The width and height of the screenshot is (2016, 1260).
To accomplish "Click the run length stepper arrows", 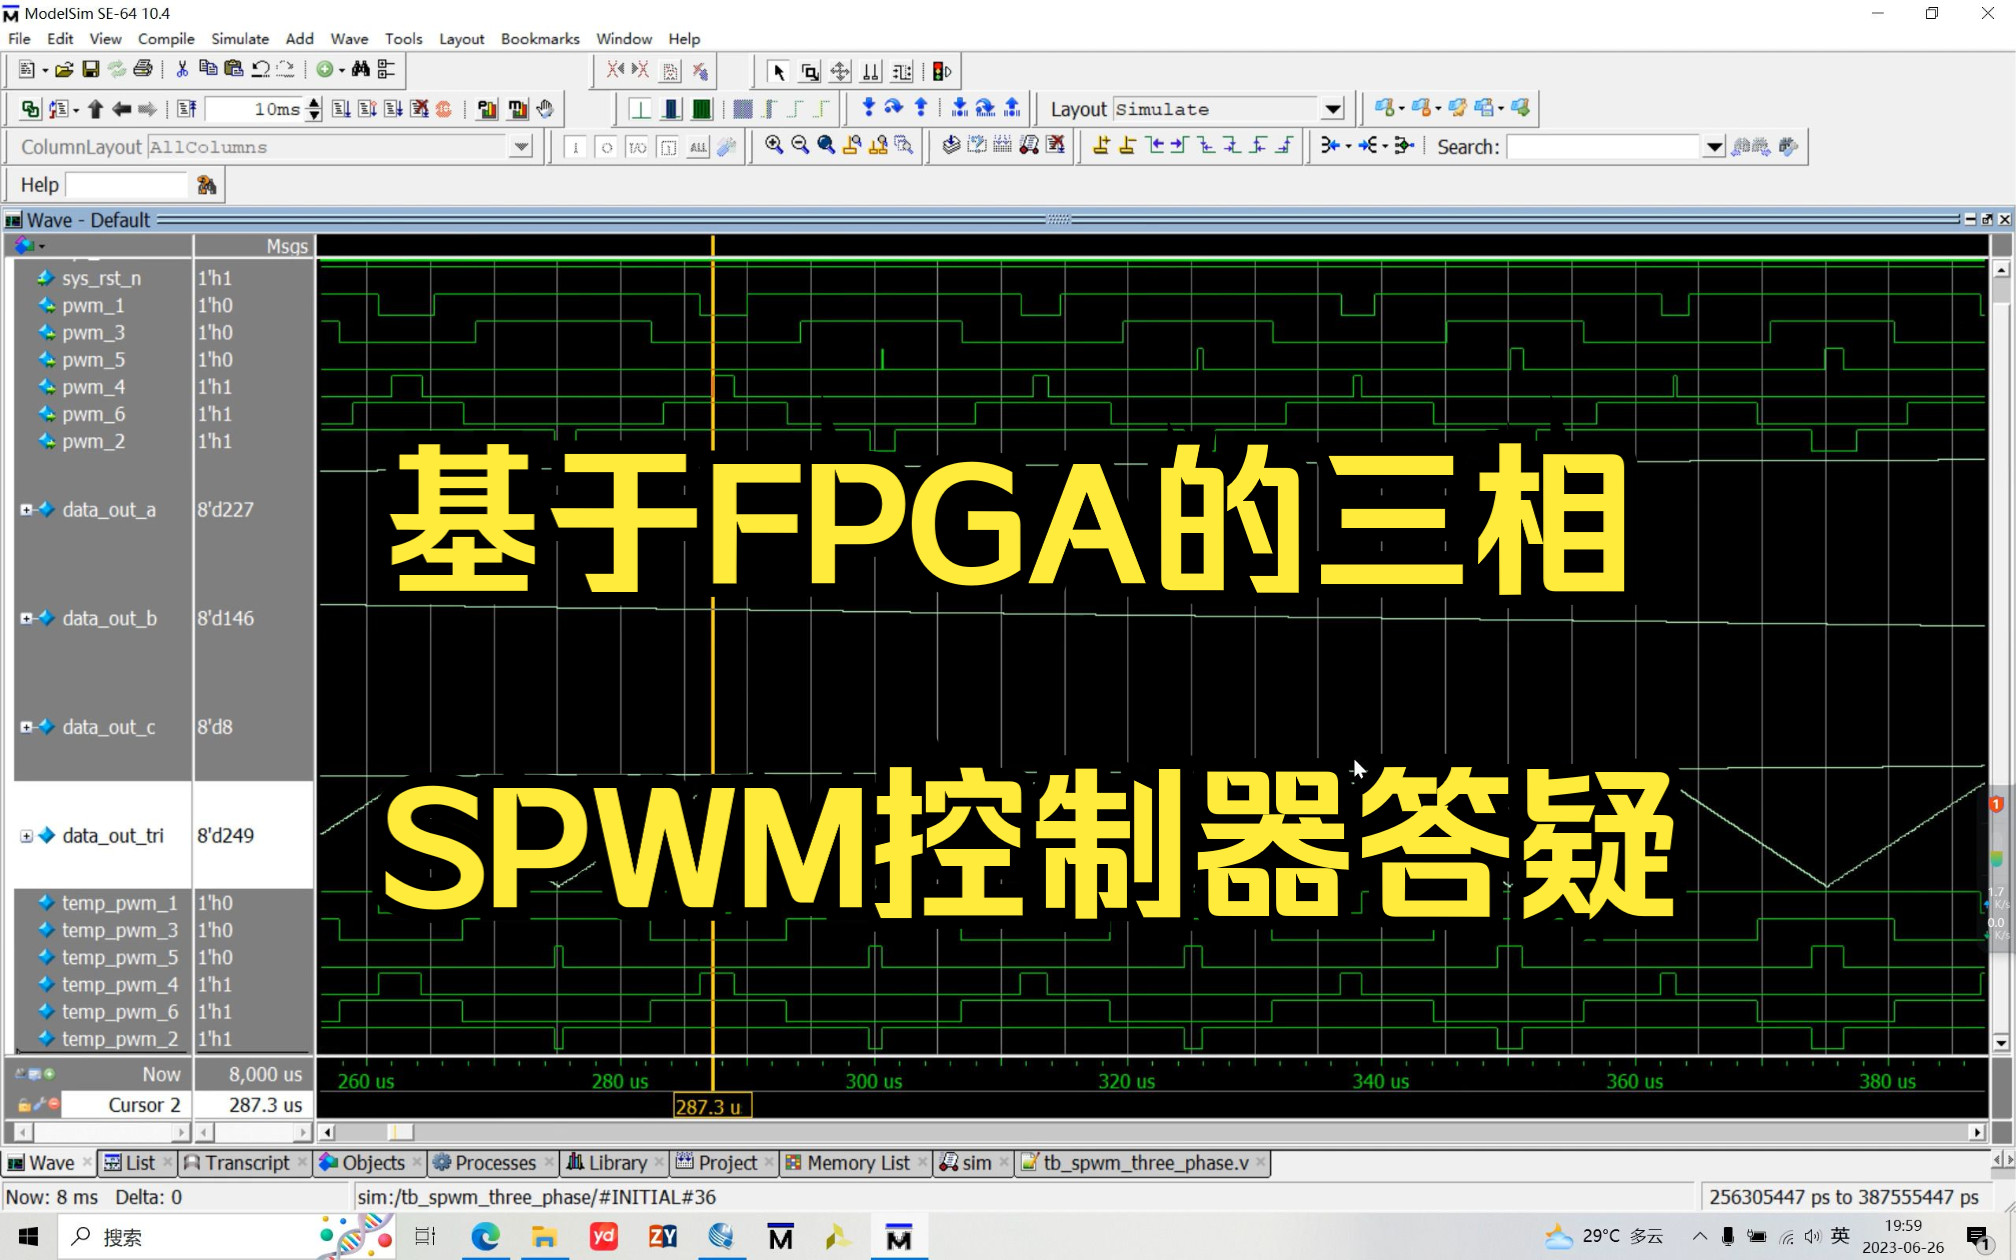I will 314,109.
